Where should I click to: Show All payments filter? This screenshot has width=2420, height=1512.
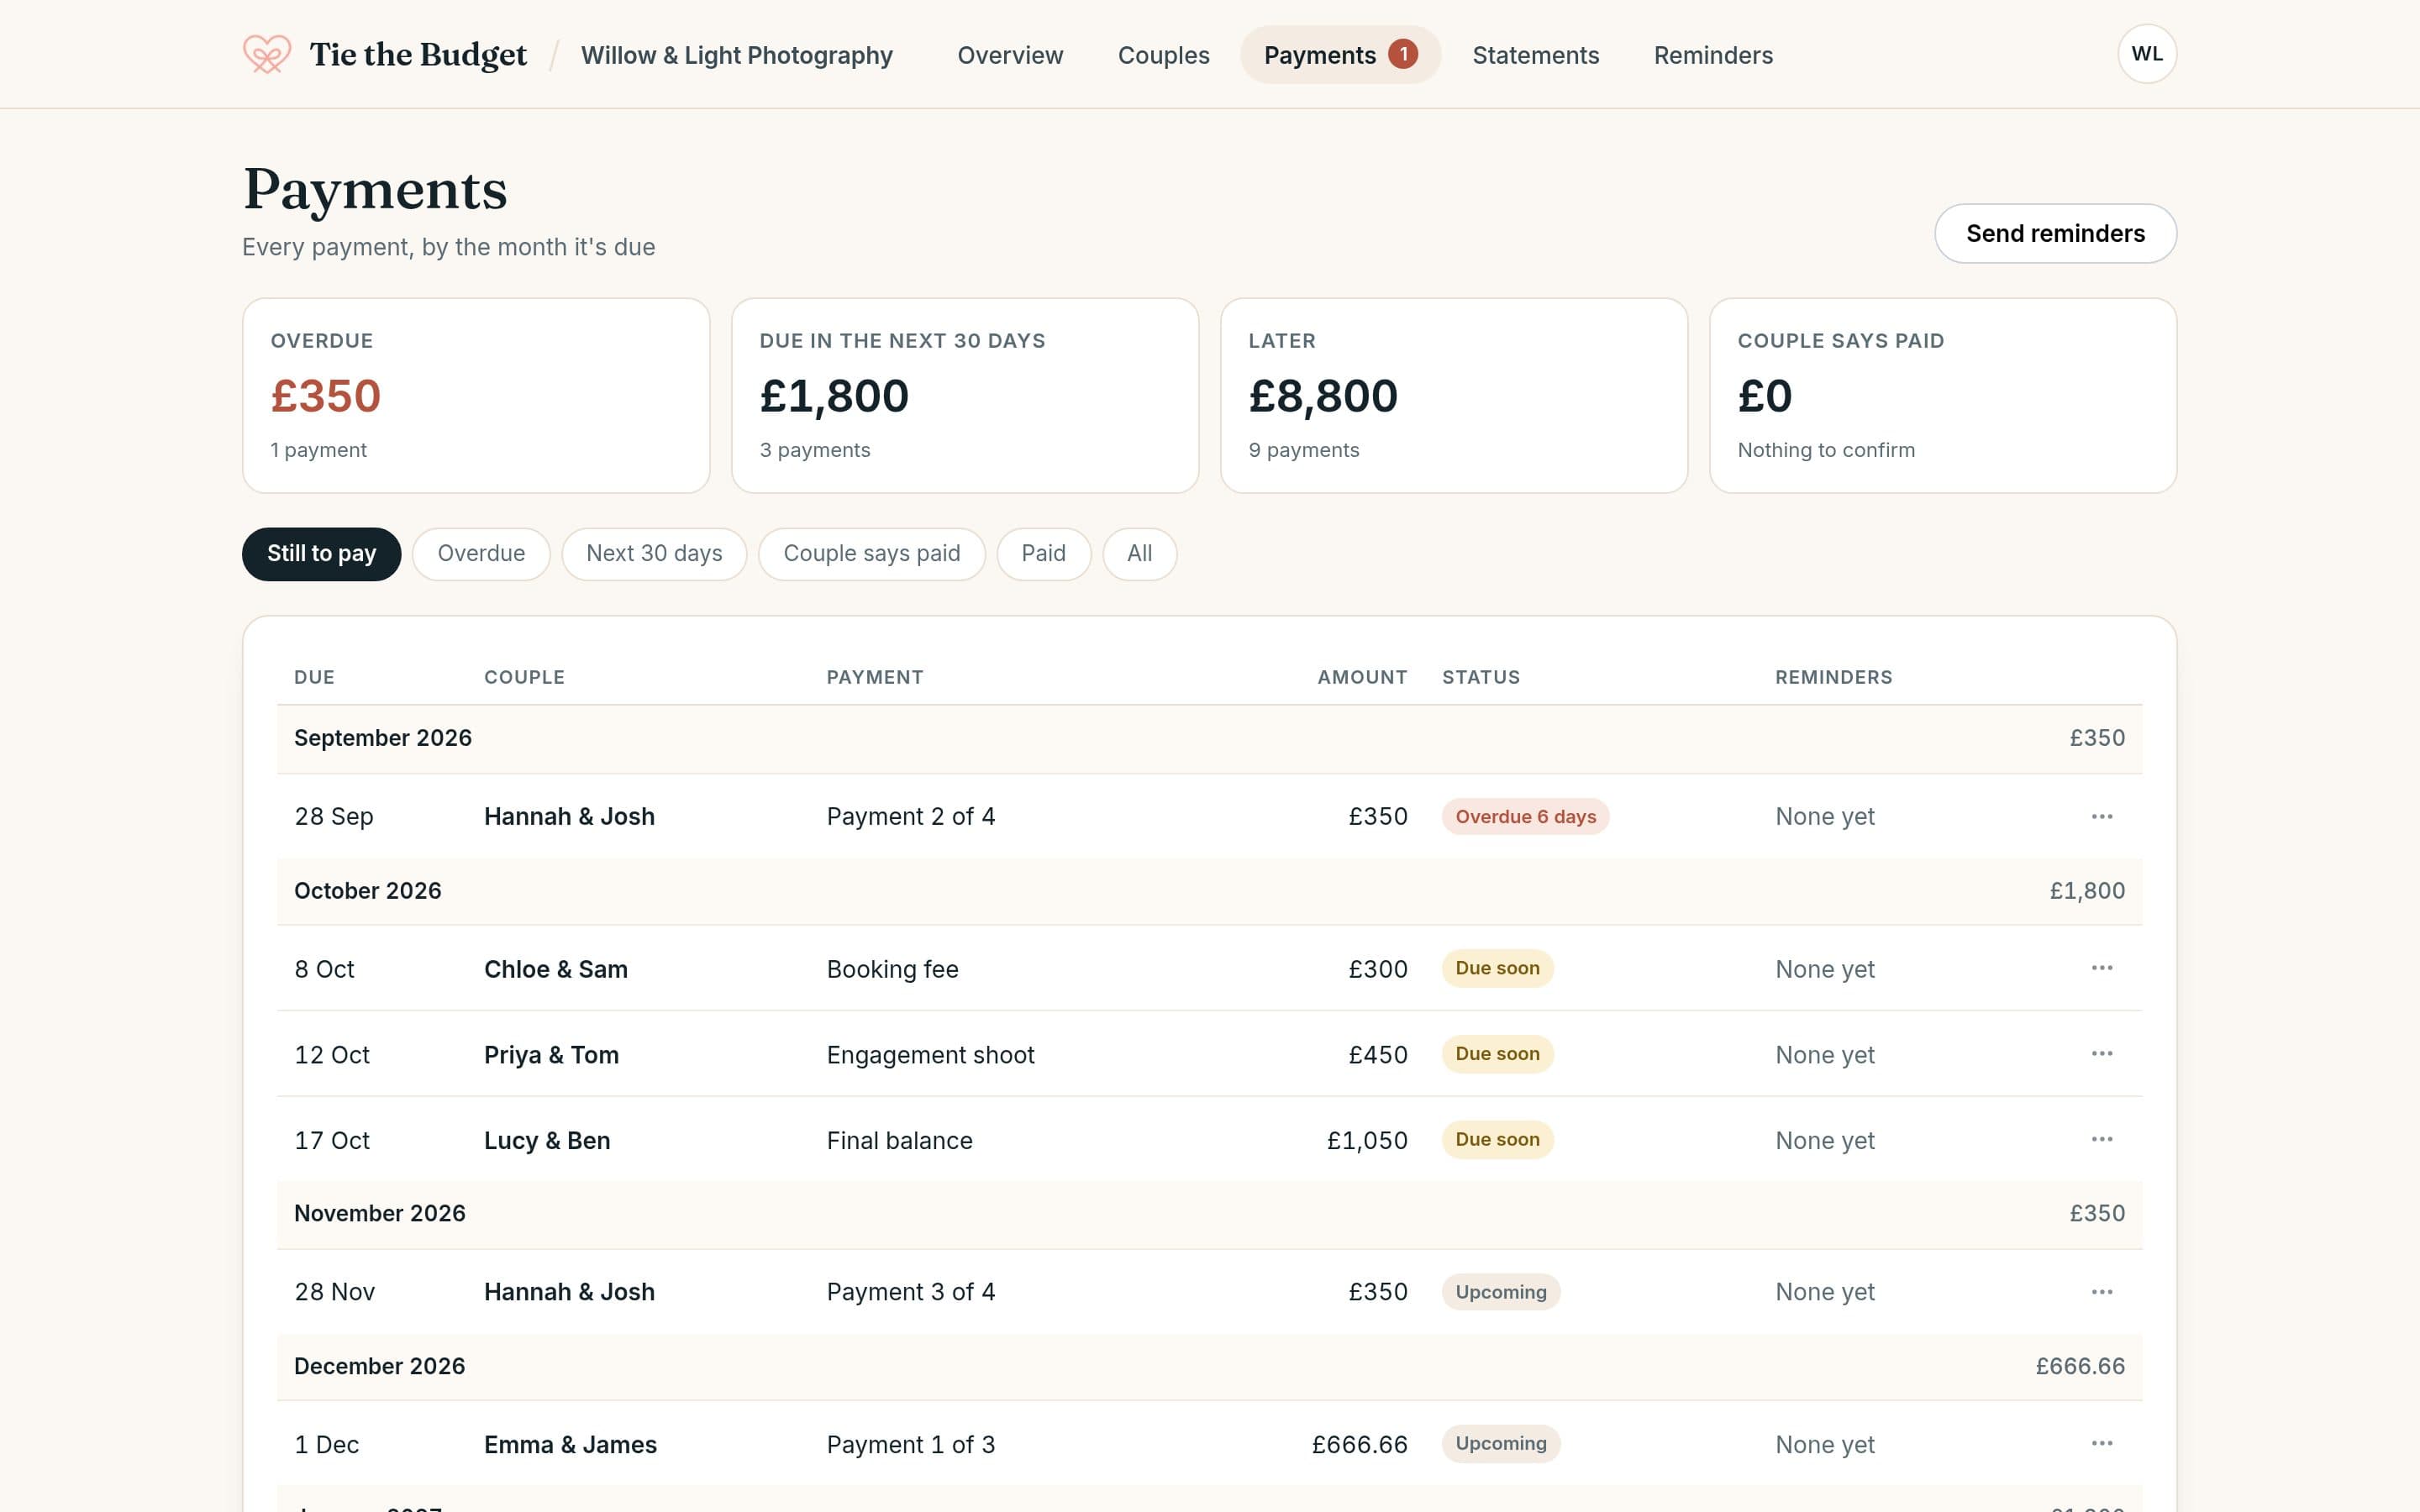[x=1139, y=554]
